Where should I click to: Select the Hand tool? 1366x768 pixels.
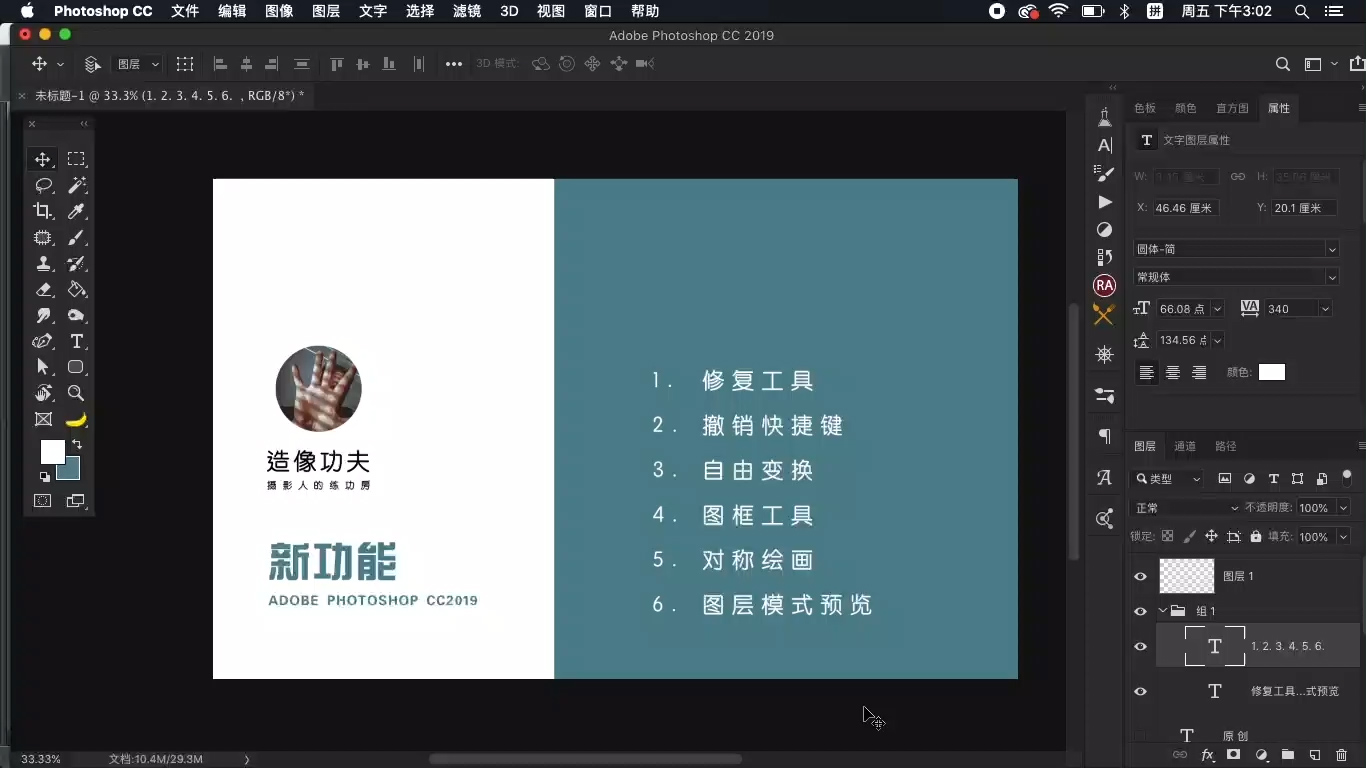tap(43, 393)
